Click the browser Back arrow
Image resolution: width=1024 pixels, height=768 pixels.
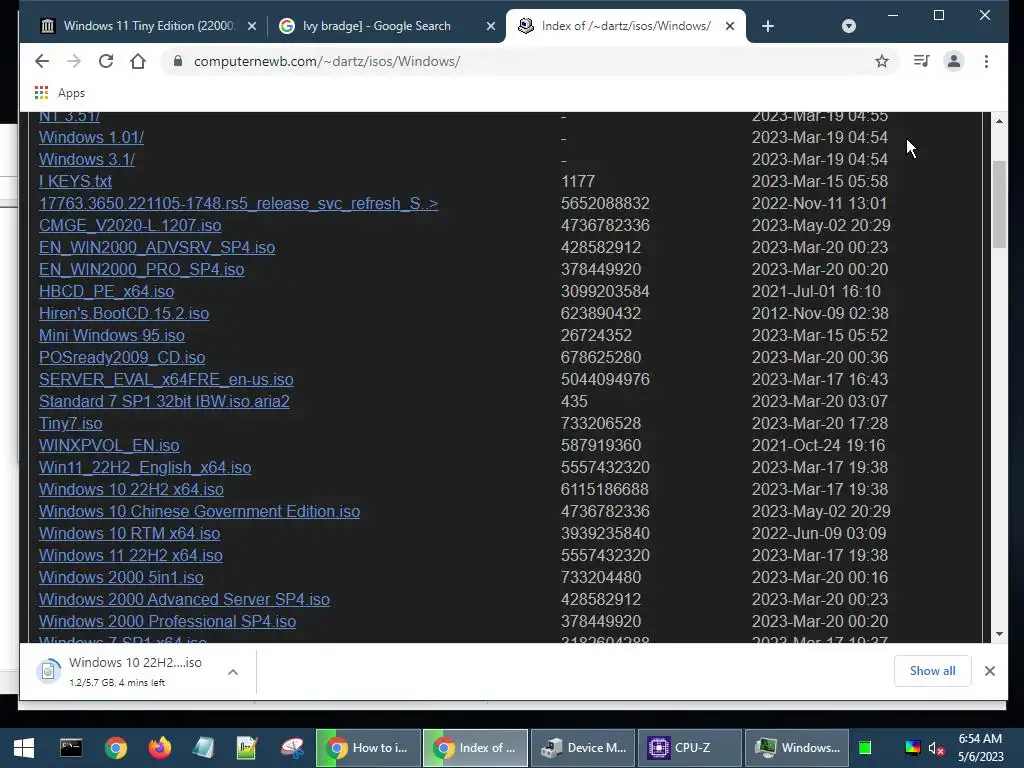[42, 61]
